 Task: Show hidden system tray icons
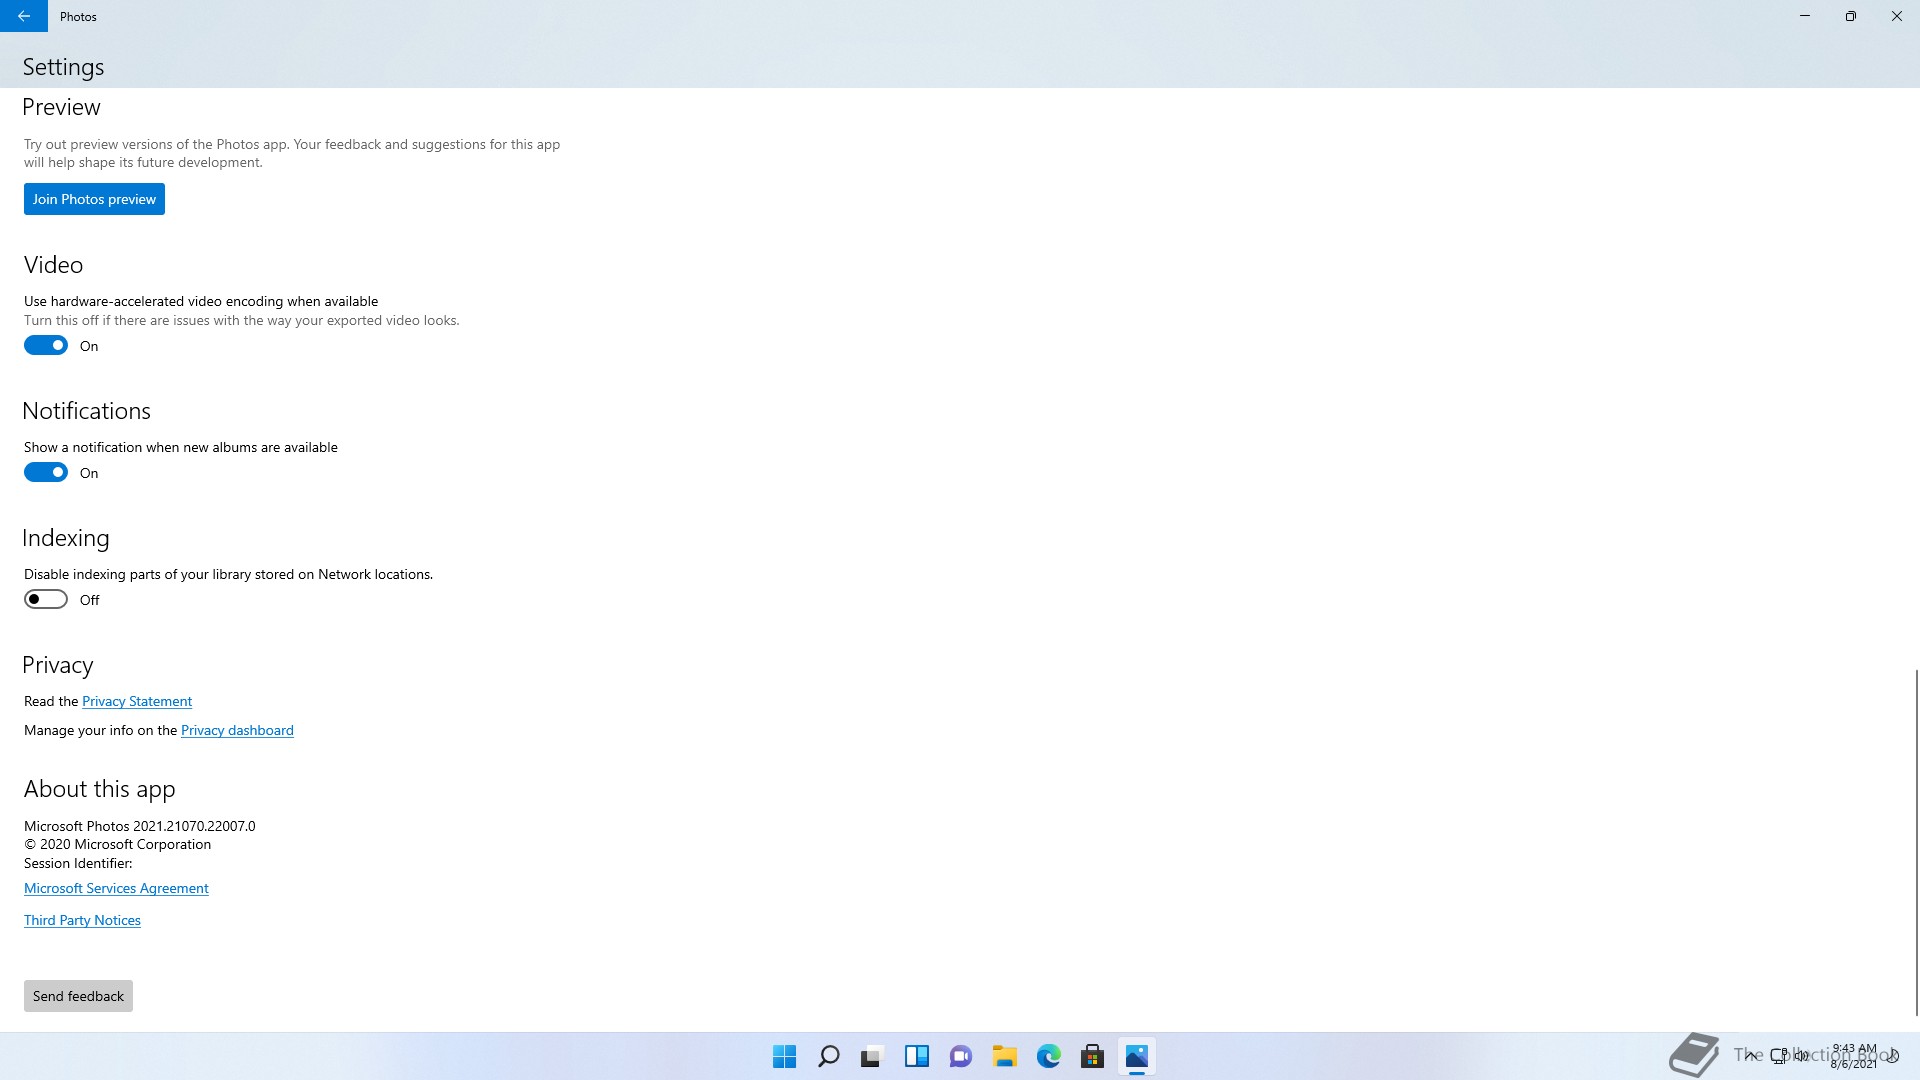click(1750, 1055)
